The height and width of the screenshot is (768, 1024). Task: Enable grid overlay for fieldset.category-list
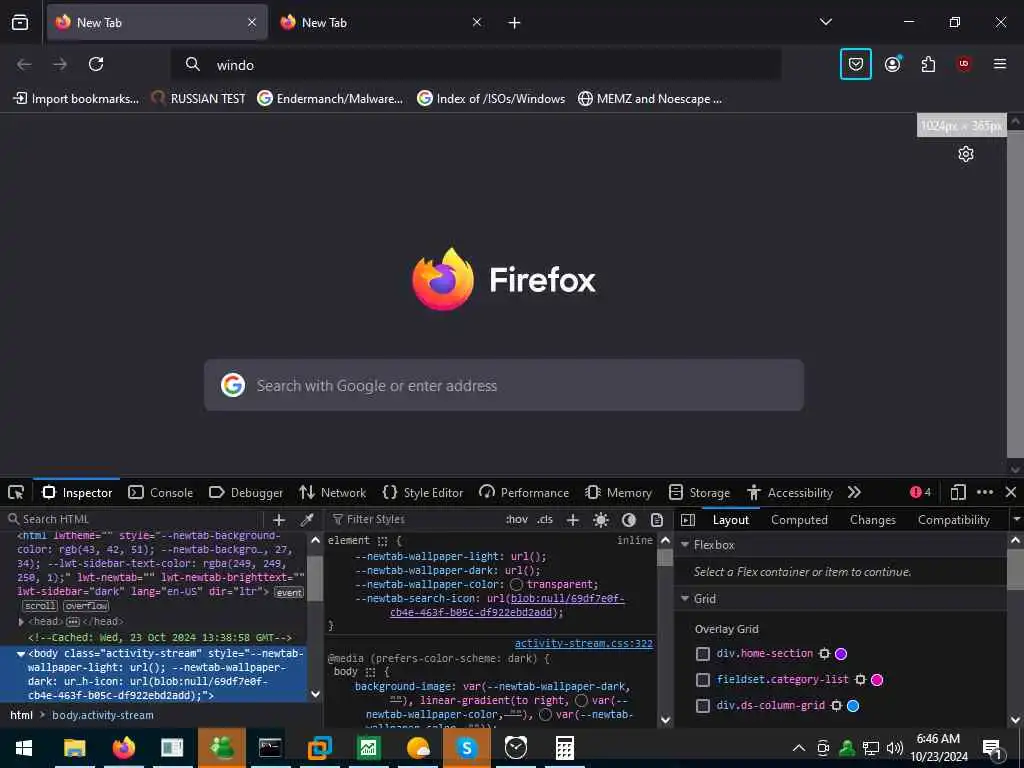click(x=703, y=680)
